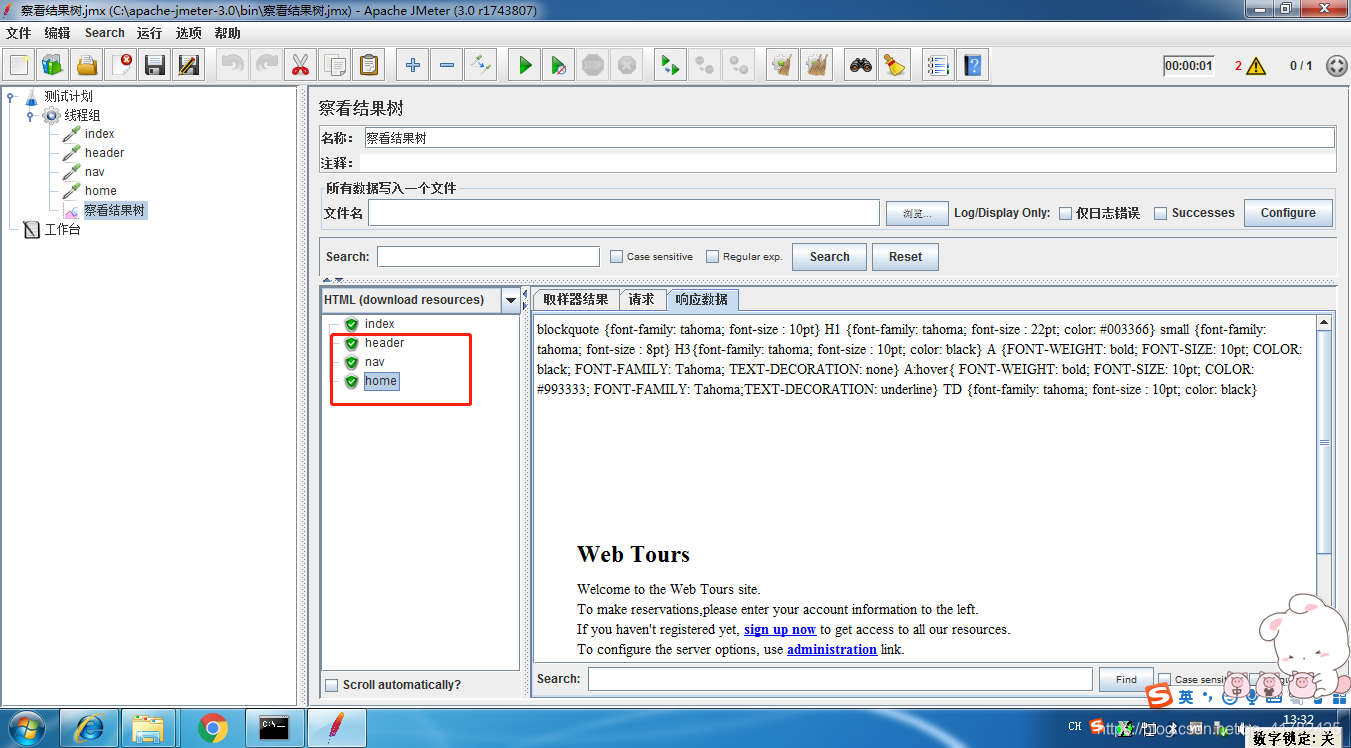Open Chrome from the taskbar
This screenshot has width=1351, height=748.
212,728
